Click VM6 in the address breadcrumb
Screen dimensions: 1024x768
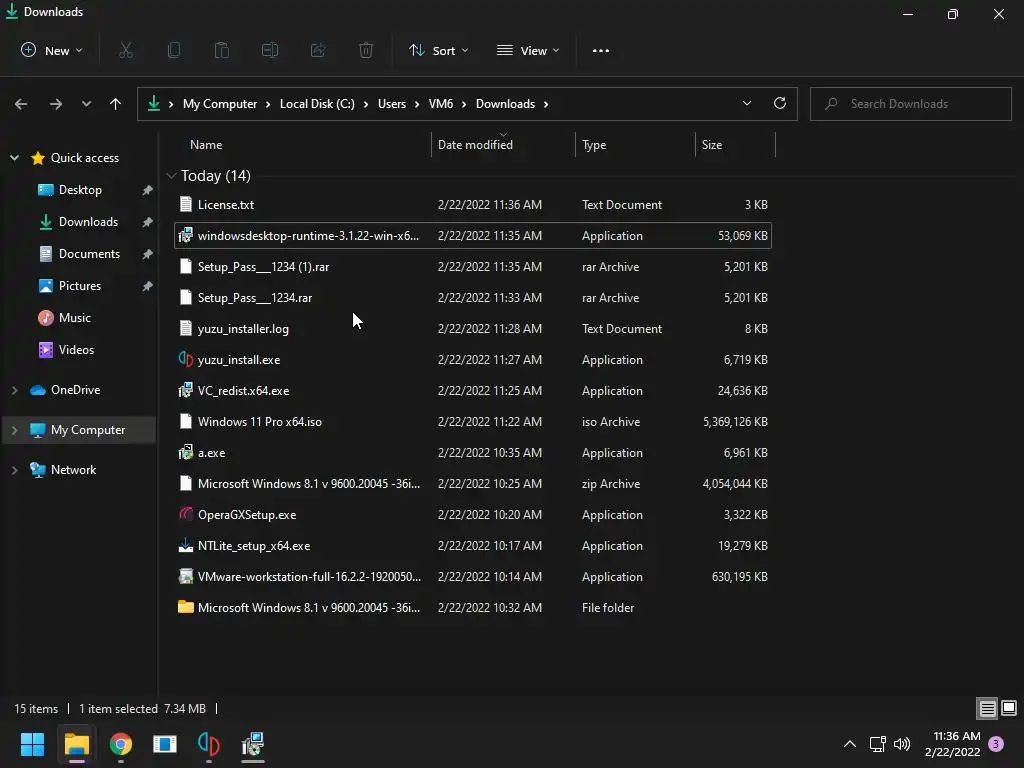coord(441,104)
